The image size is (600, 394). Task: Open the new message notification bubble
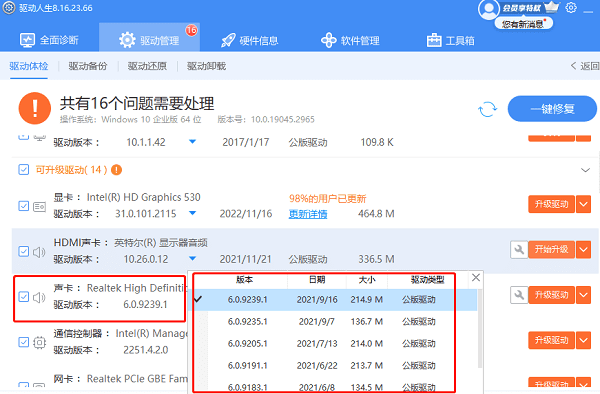click(x=523, y=24)
